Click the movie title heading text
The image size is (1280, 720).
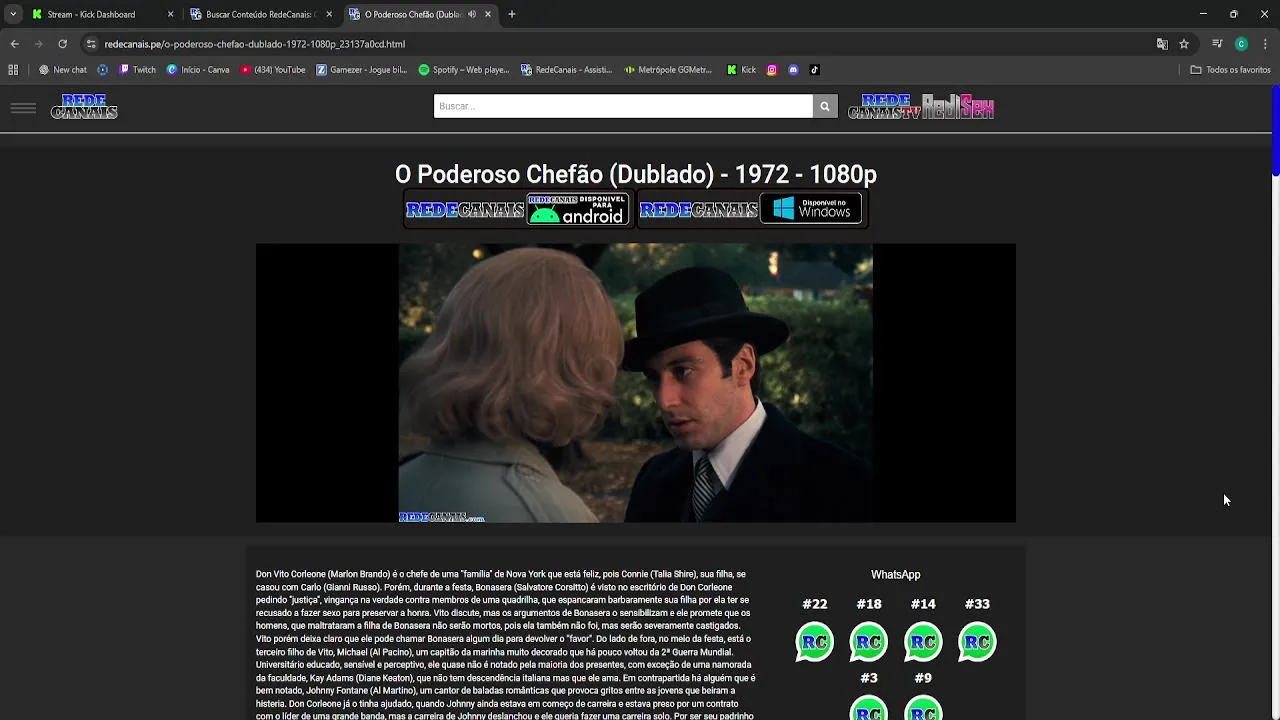coord(636,174)
